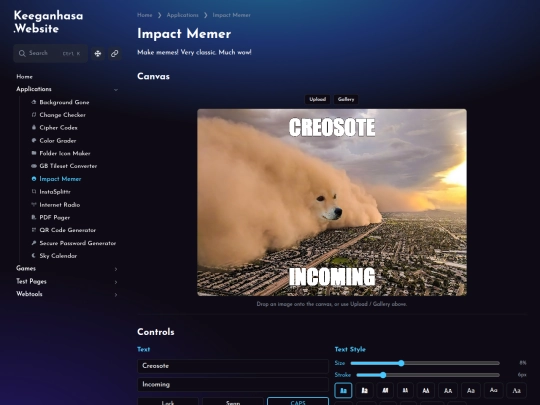
Task: Click the magnifier icon in the search box
Action: pos(22,53)
